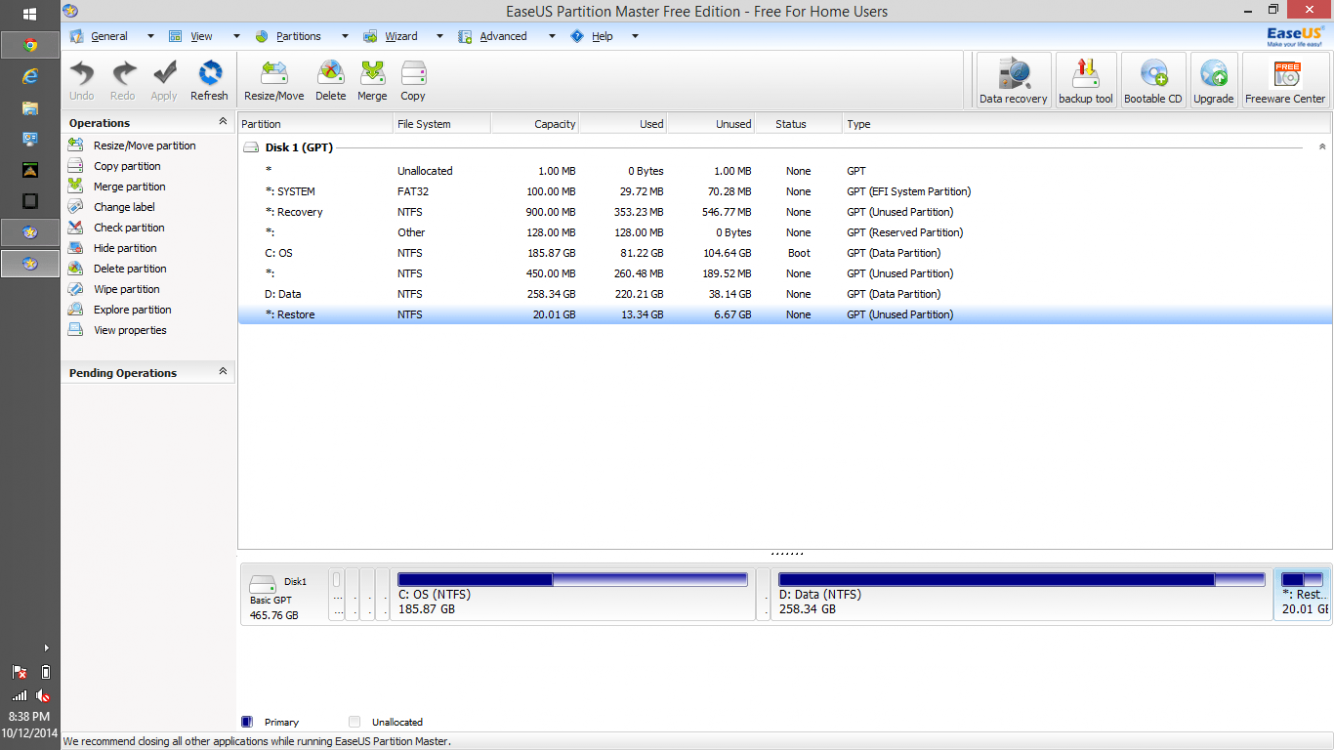Choose Change label in Operations panel

click(x=111, y=207)
